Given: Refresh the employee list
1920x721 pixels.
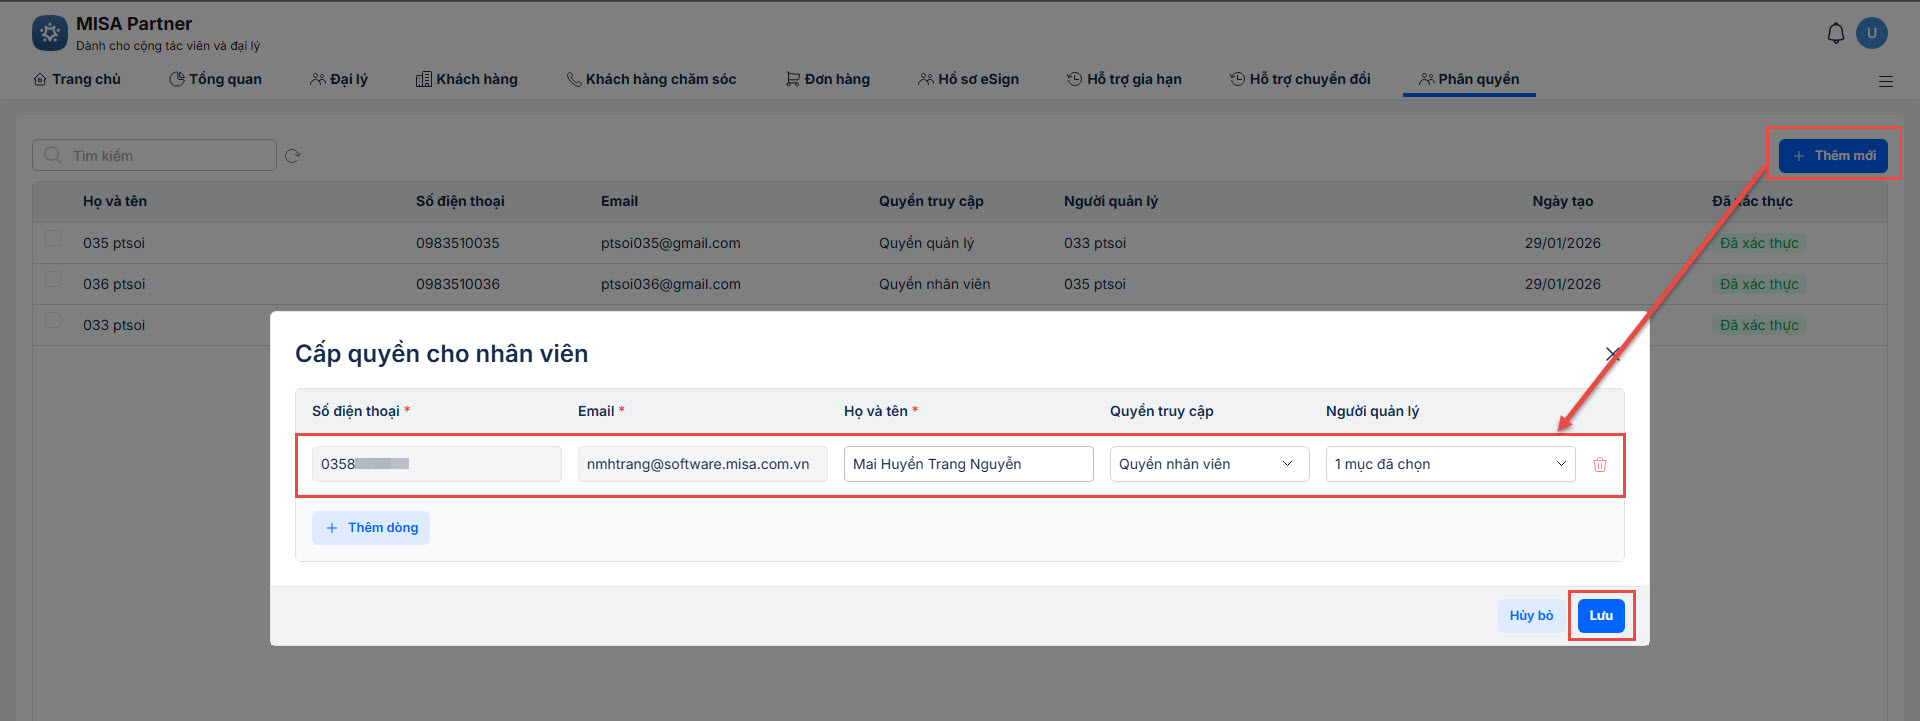Looking at the screenshot, I should pyautogui.click(x=293, y=156).
